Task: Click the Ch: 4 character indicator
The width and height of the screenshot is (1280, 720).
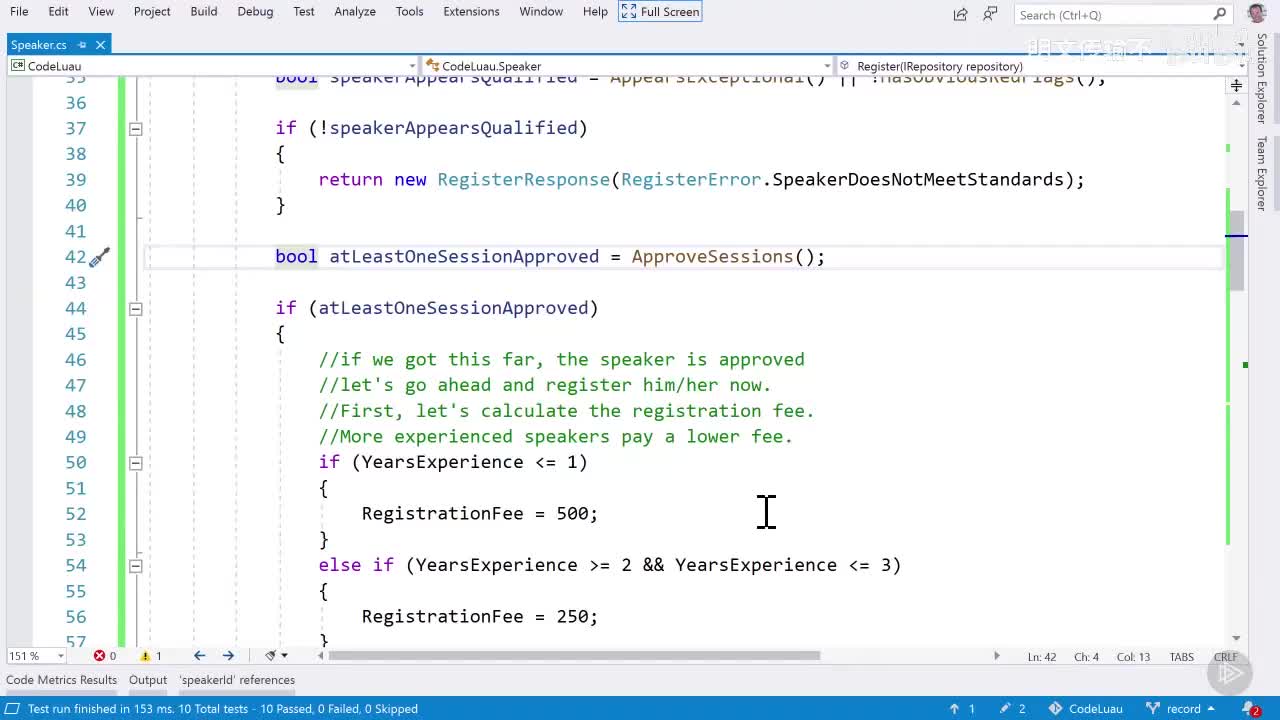Action: pos(1086,657)
